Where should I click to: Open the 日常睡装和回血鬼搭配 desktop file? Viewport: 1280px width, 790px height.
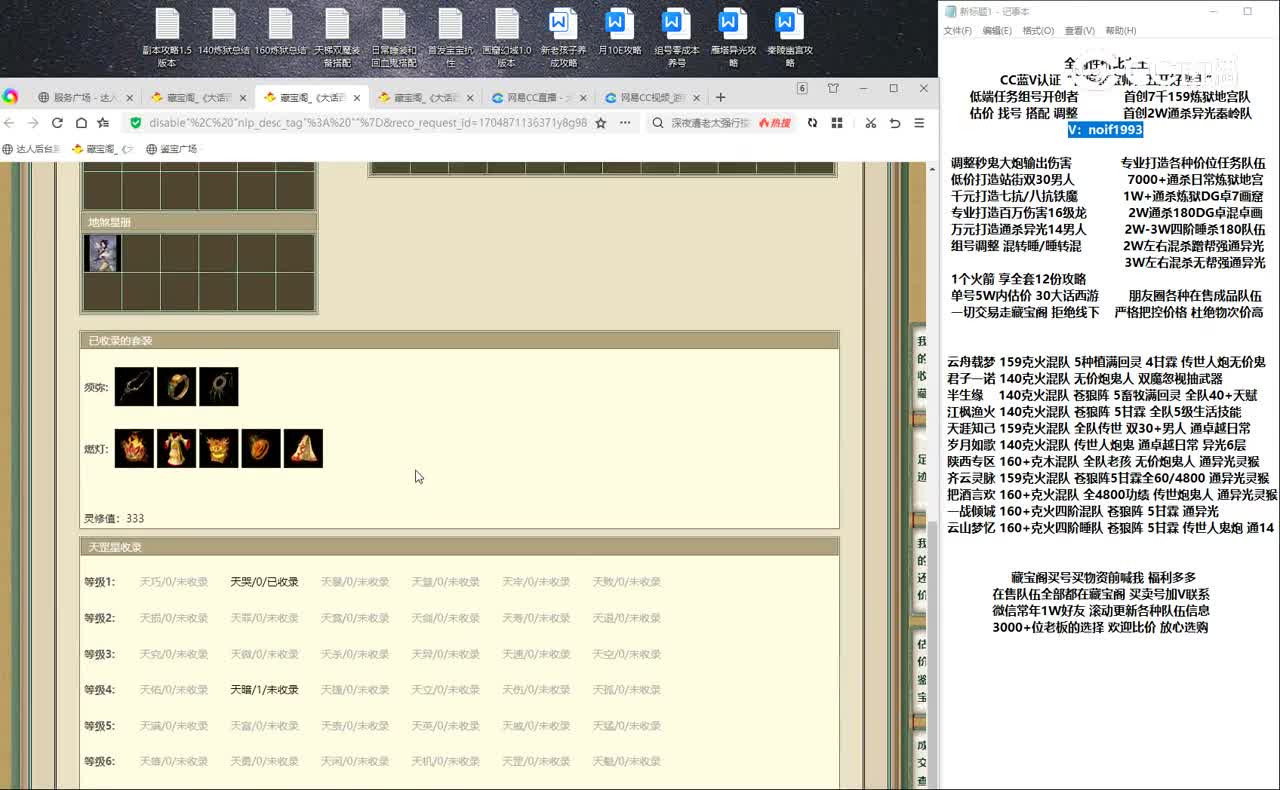coord(394,38)
